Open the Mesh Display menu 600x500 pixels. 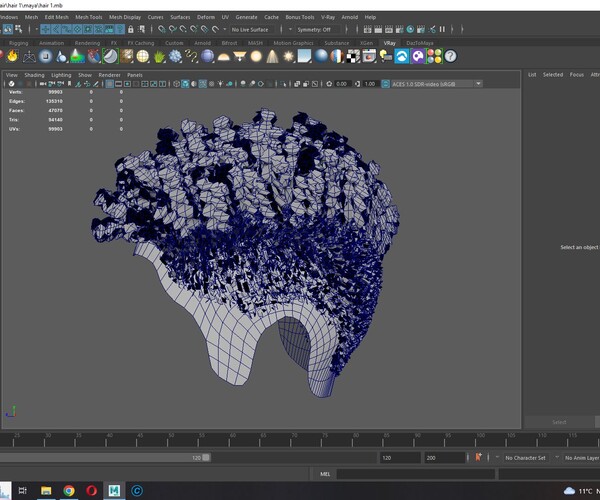tap(125, 17)
